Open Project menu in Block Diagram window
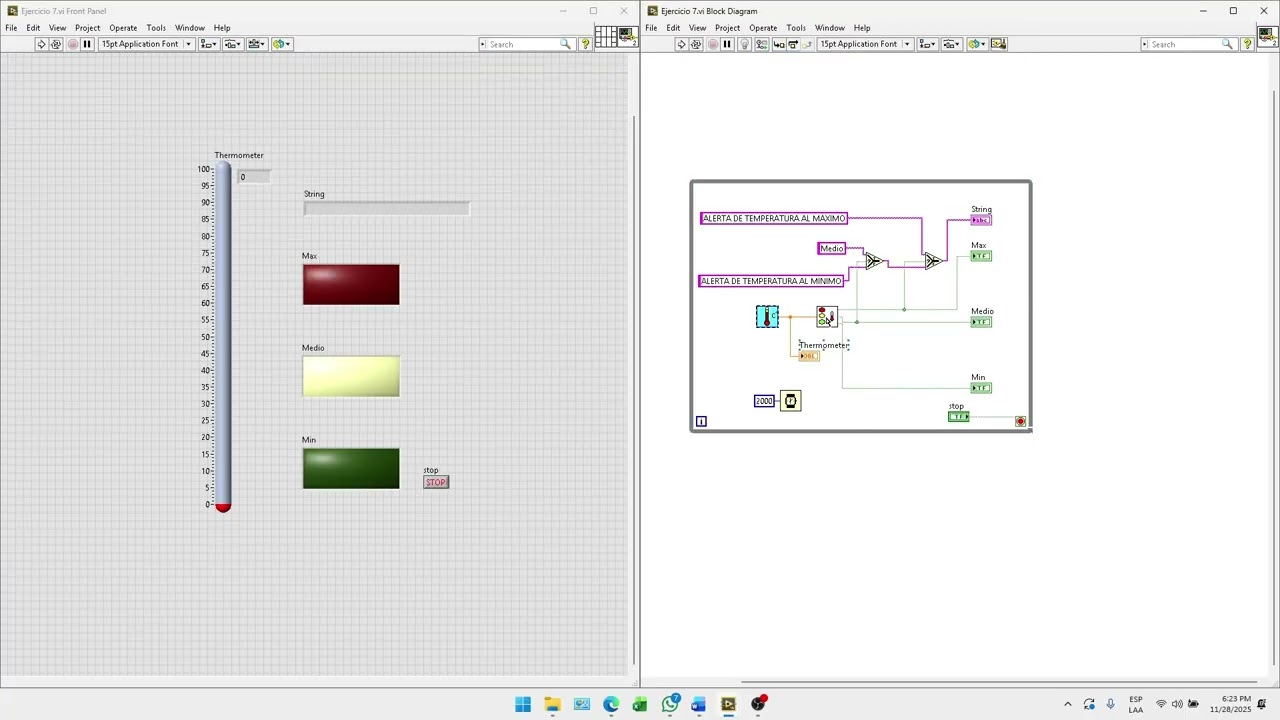The width and height of the screenshot is (1280, 720). pyautogui.click(x=727, y=28)
